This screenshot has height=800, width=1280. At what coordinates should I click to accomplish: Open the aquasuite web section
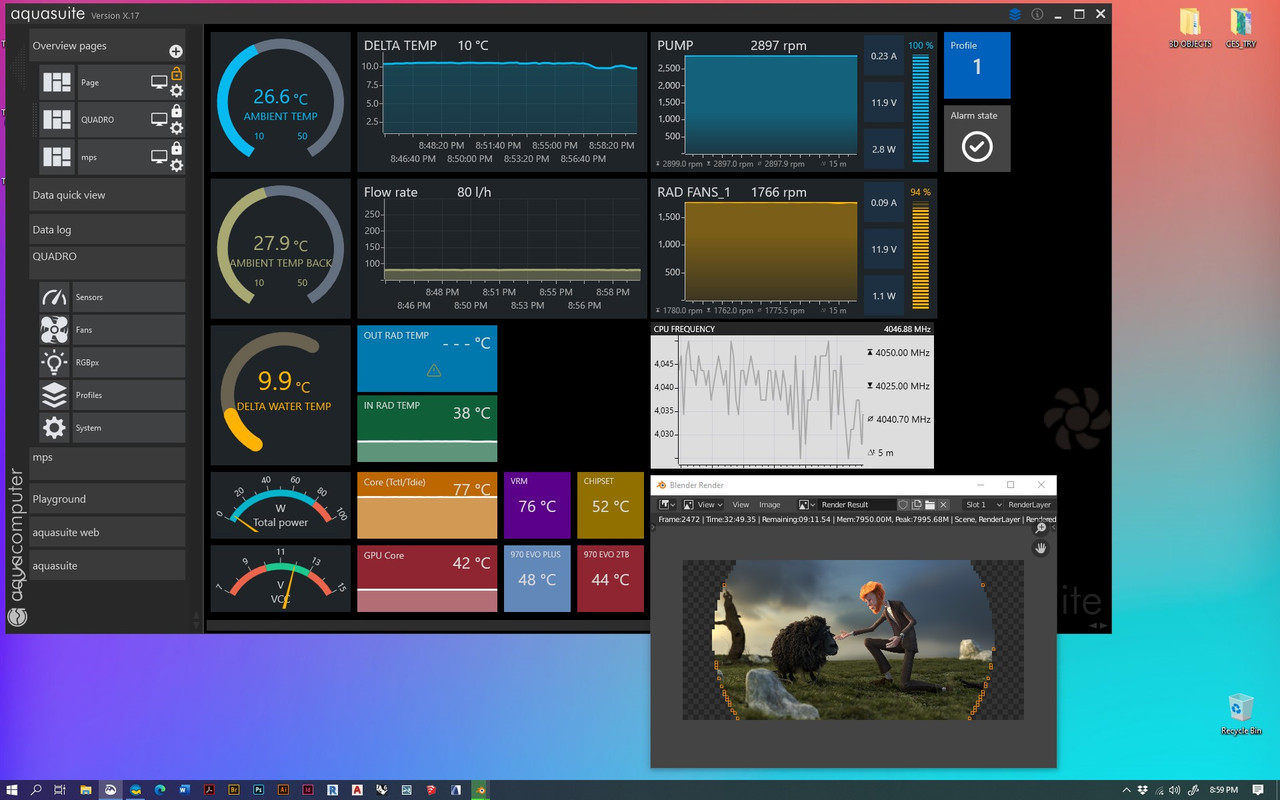pos(107,532)
